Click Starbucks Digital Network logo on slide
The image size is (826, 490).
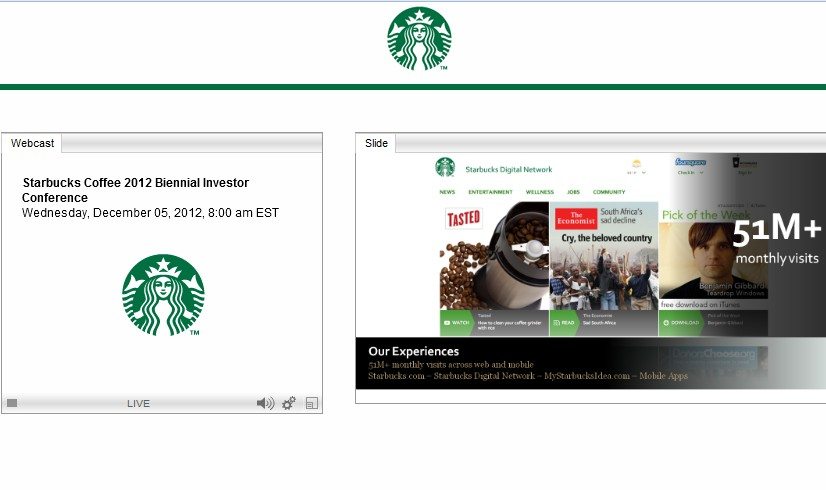(445, 168)
